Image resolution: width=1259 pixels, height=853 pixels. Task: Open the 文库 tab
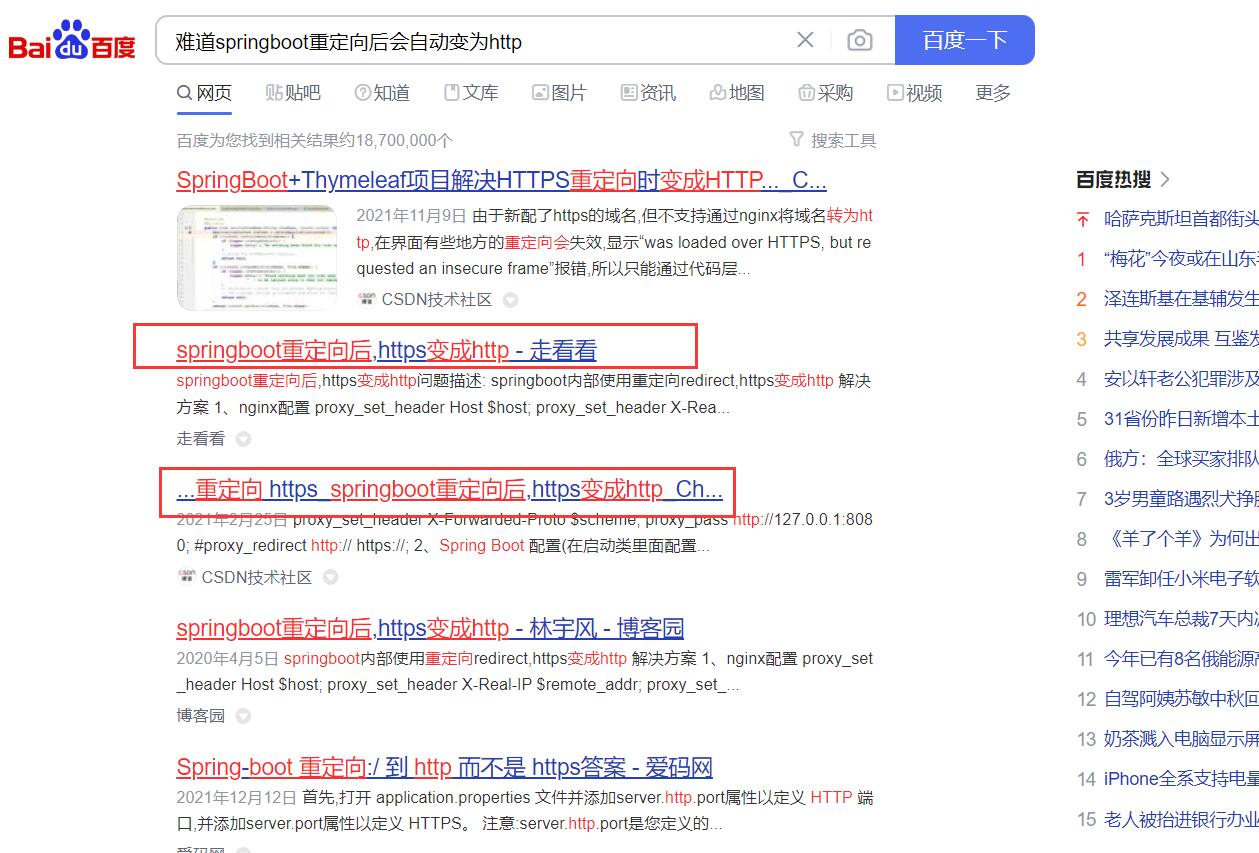click(471, 93)
